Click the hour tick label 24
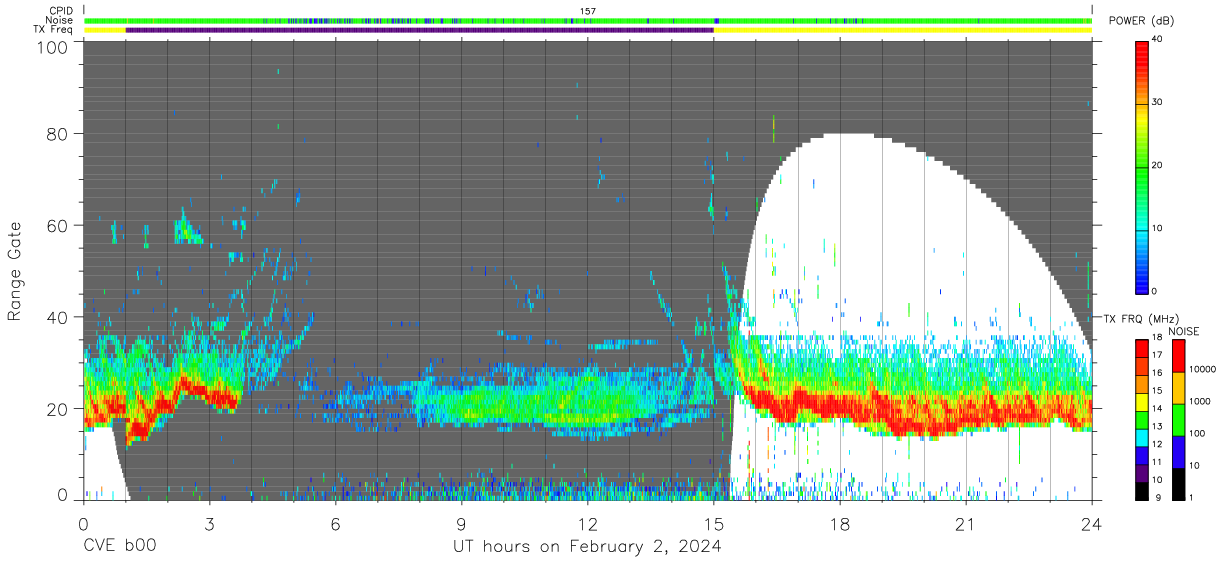This screenshot has width=1228, height=567. click(1092, 523)
